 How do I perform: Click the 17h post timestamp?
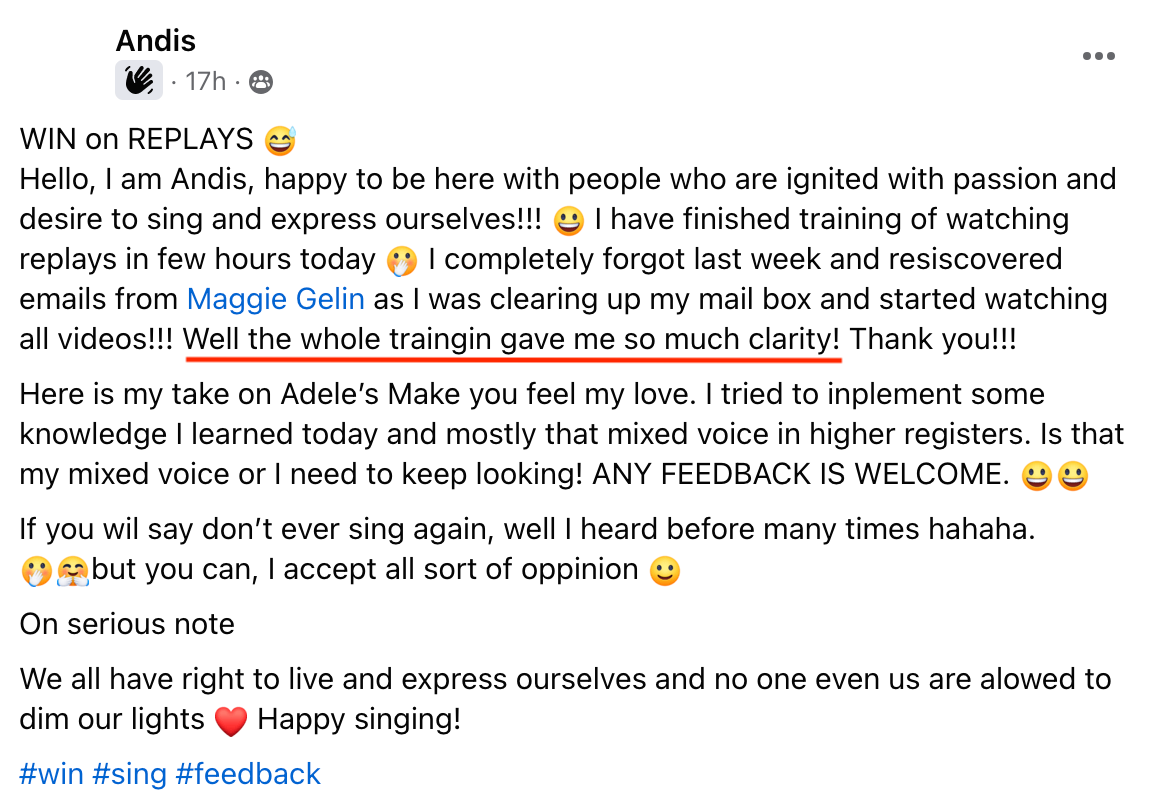point(206,81)
